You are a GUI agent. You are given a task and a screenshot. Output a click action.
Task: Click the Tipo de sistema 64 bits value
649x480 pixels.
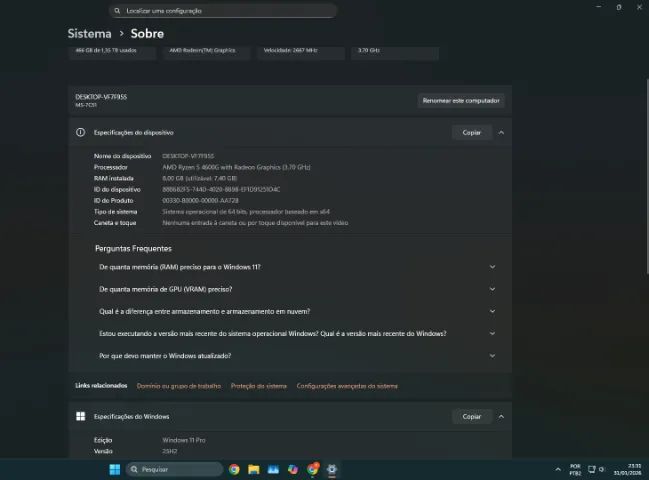pyautogui.click(x=246, y=212)
